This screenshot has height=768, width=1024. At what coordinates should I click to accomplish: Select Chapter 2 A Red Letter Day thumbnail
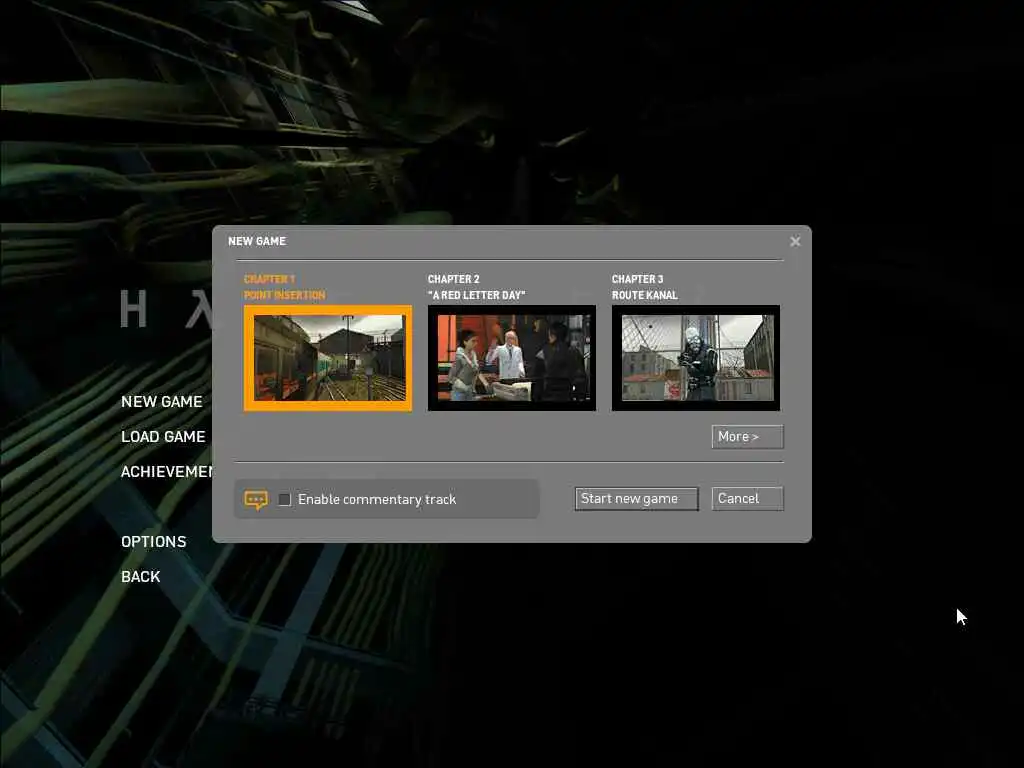(512, 358)
